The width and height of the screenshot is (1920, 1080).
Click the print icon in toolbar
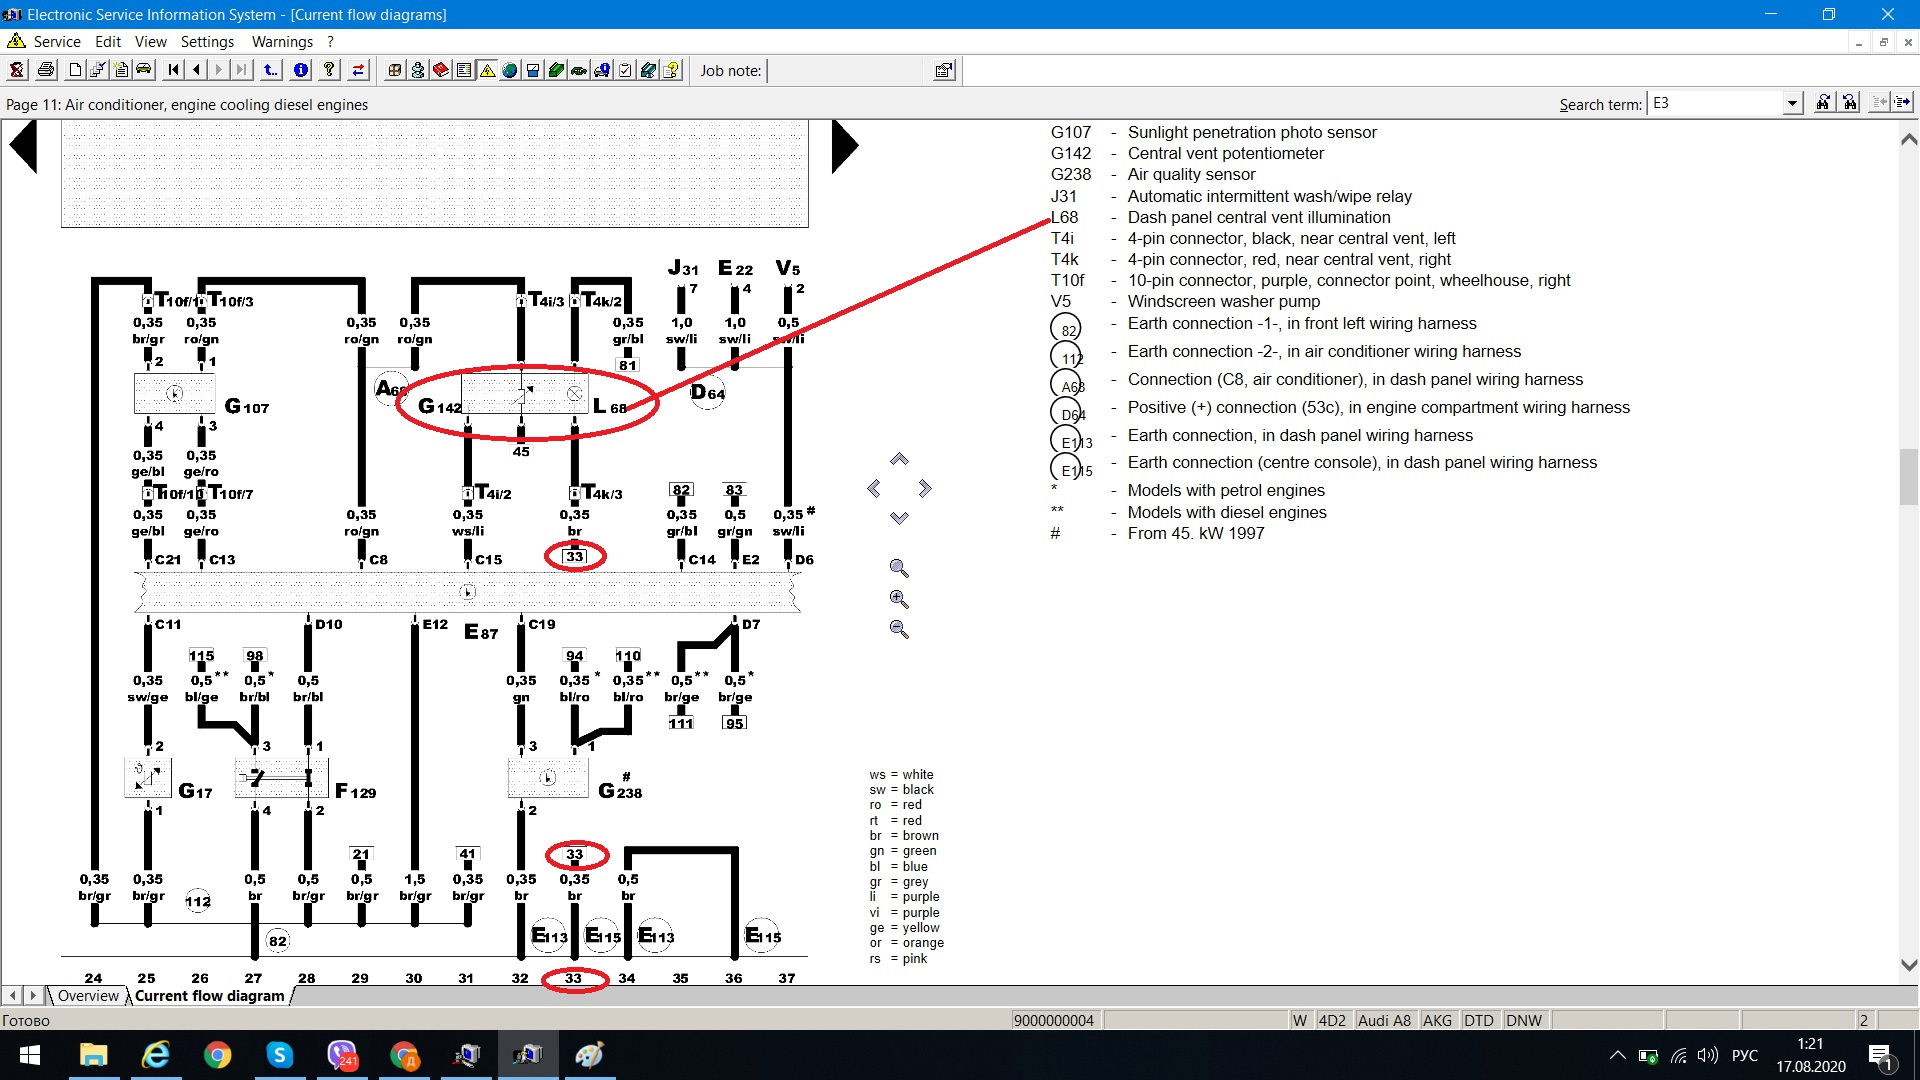46,70
